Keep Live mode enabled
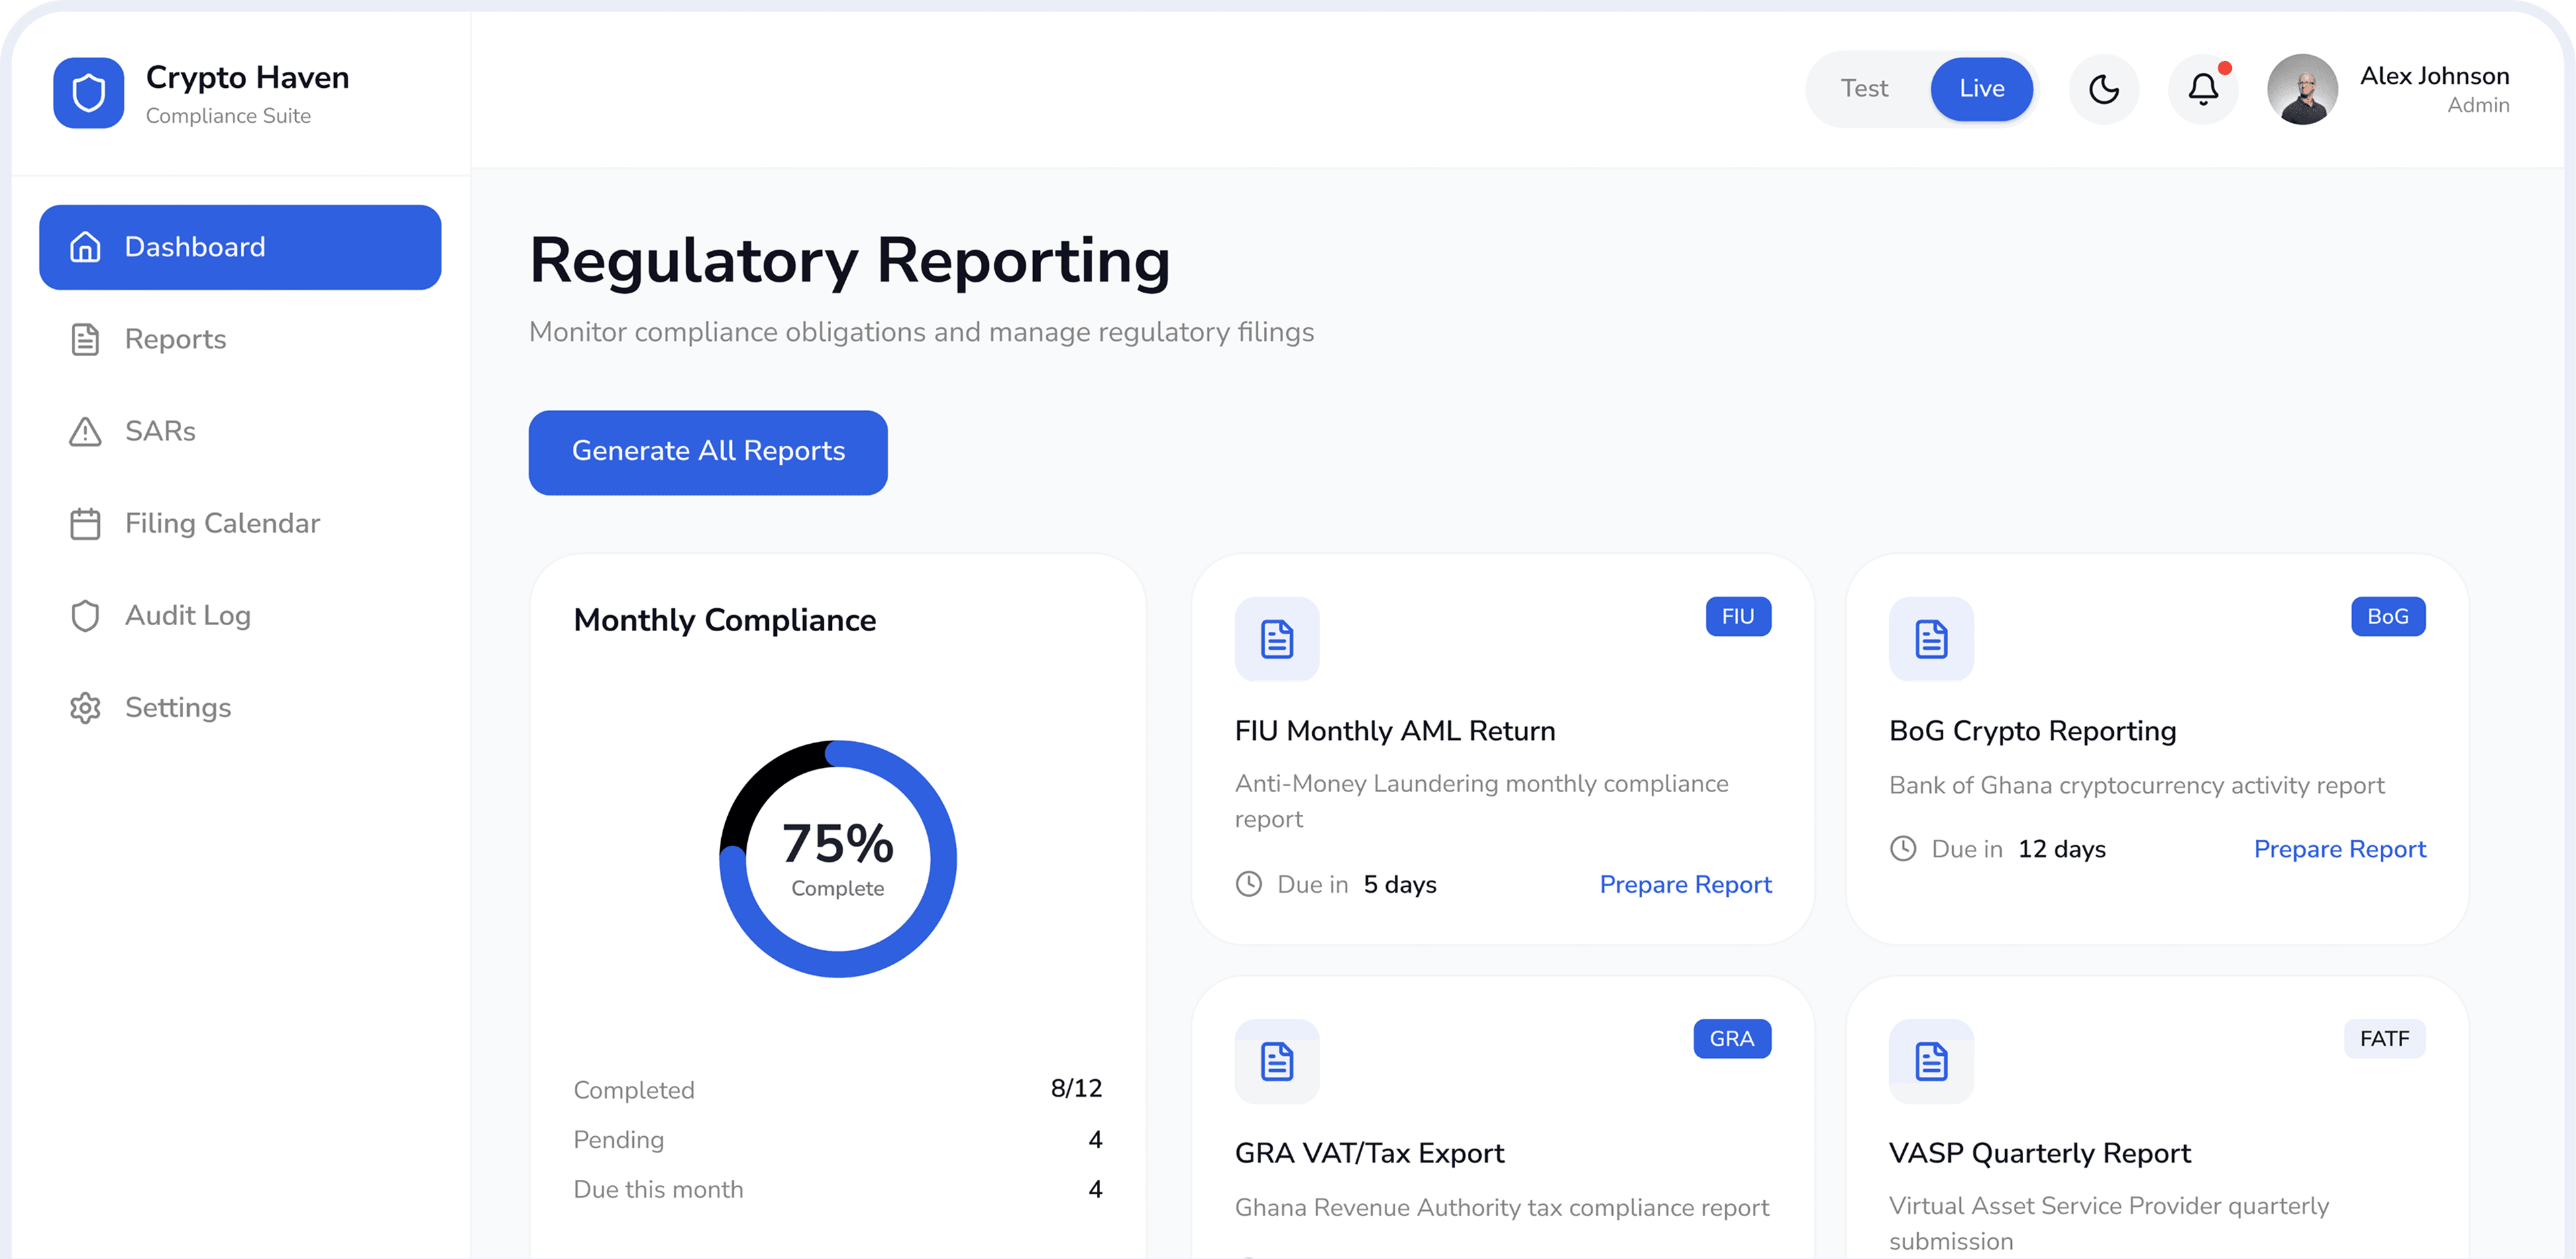 [x=1981, y=89]
